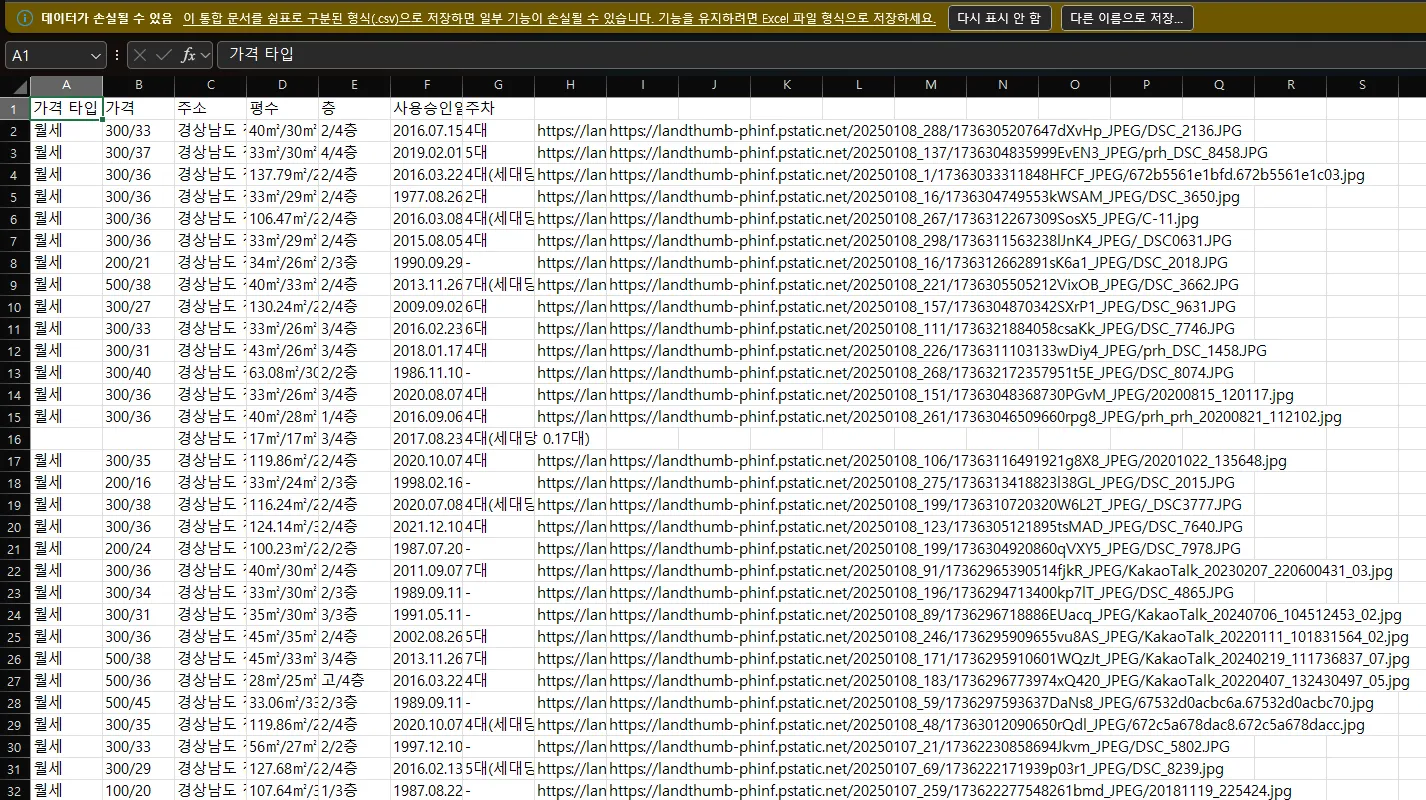Click the underlined CSV warning message link
The height and width of the screenshot is (800, 1426).
[x=559, y=18]
